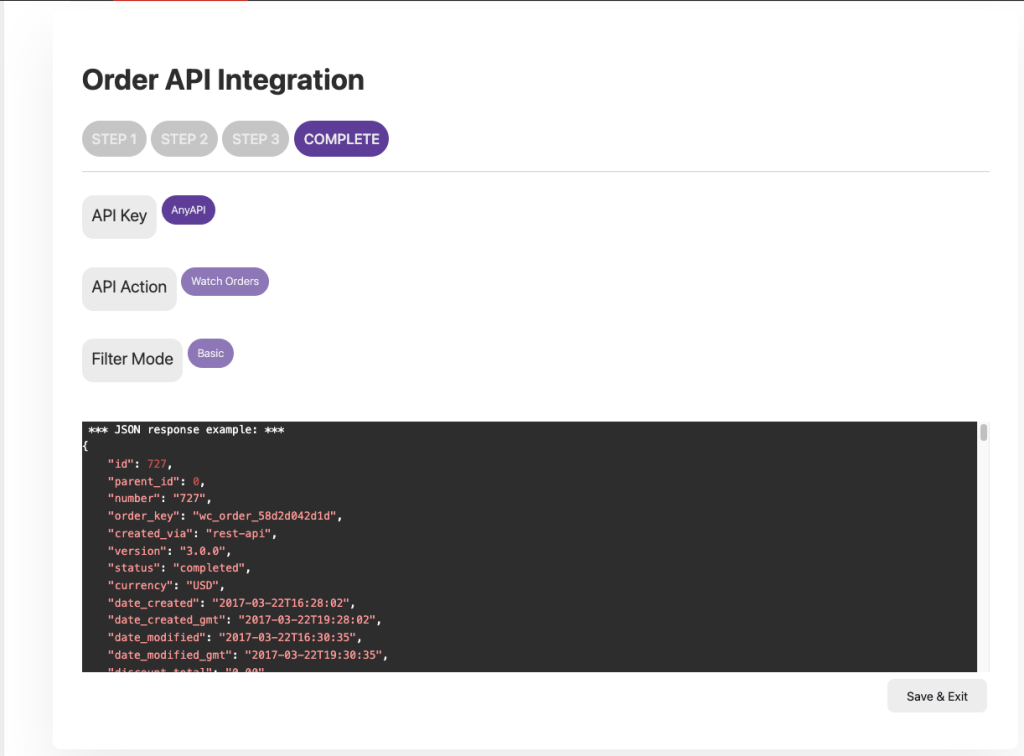The width and height of the screenshot is (1024, 756).
Task: Select the Watch Orders badge
Action: [225, 282]
